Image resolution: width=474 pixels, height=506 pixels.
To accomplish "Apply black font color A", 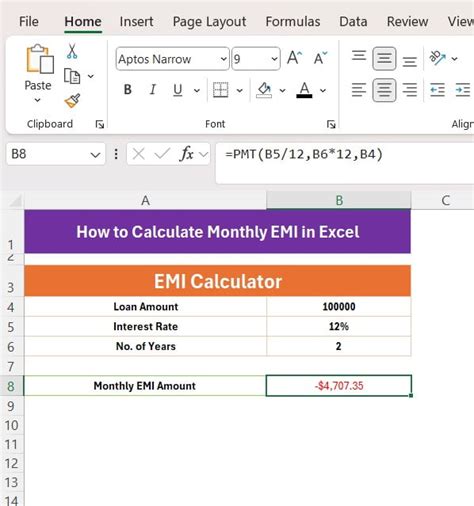I will [304, 90].
